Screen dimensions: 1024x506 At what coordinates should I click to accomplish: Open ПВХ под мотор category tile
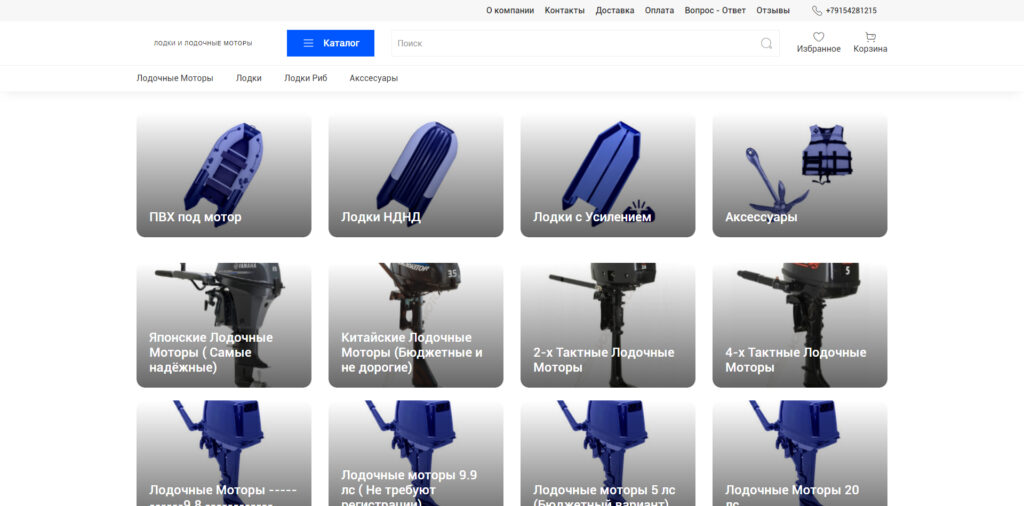pos(224,176)
